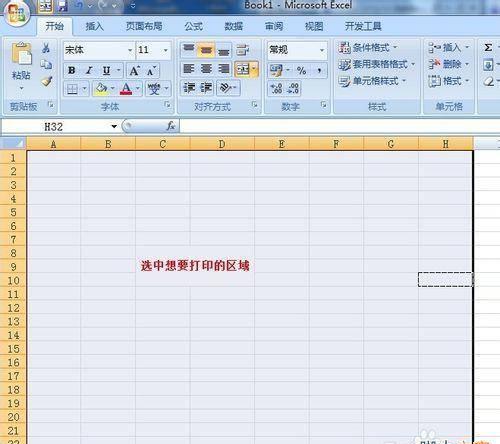Click 删除 button in cells group
500x444 pixels.
click(449, 64)
